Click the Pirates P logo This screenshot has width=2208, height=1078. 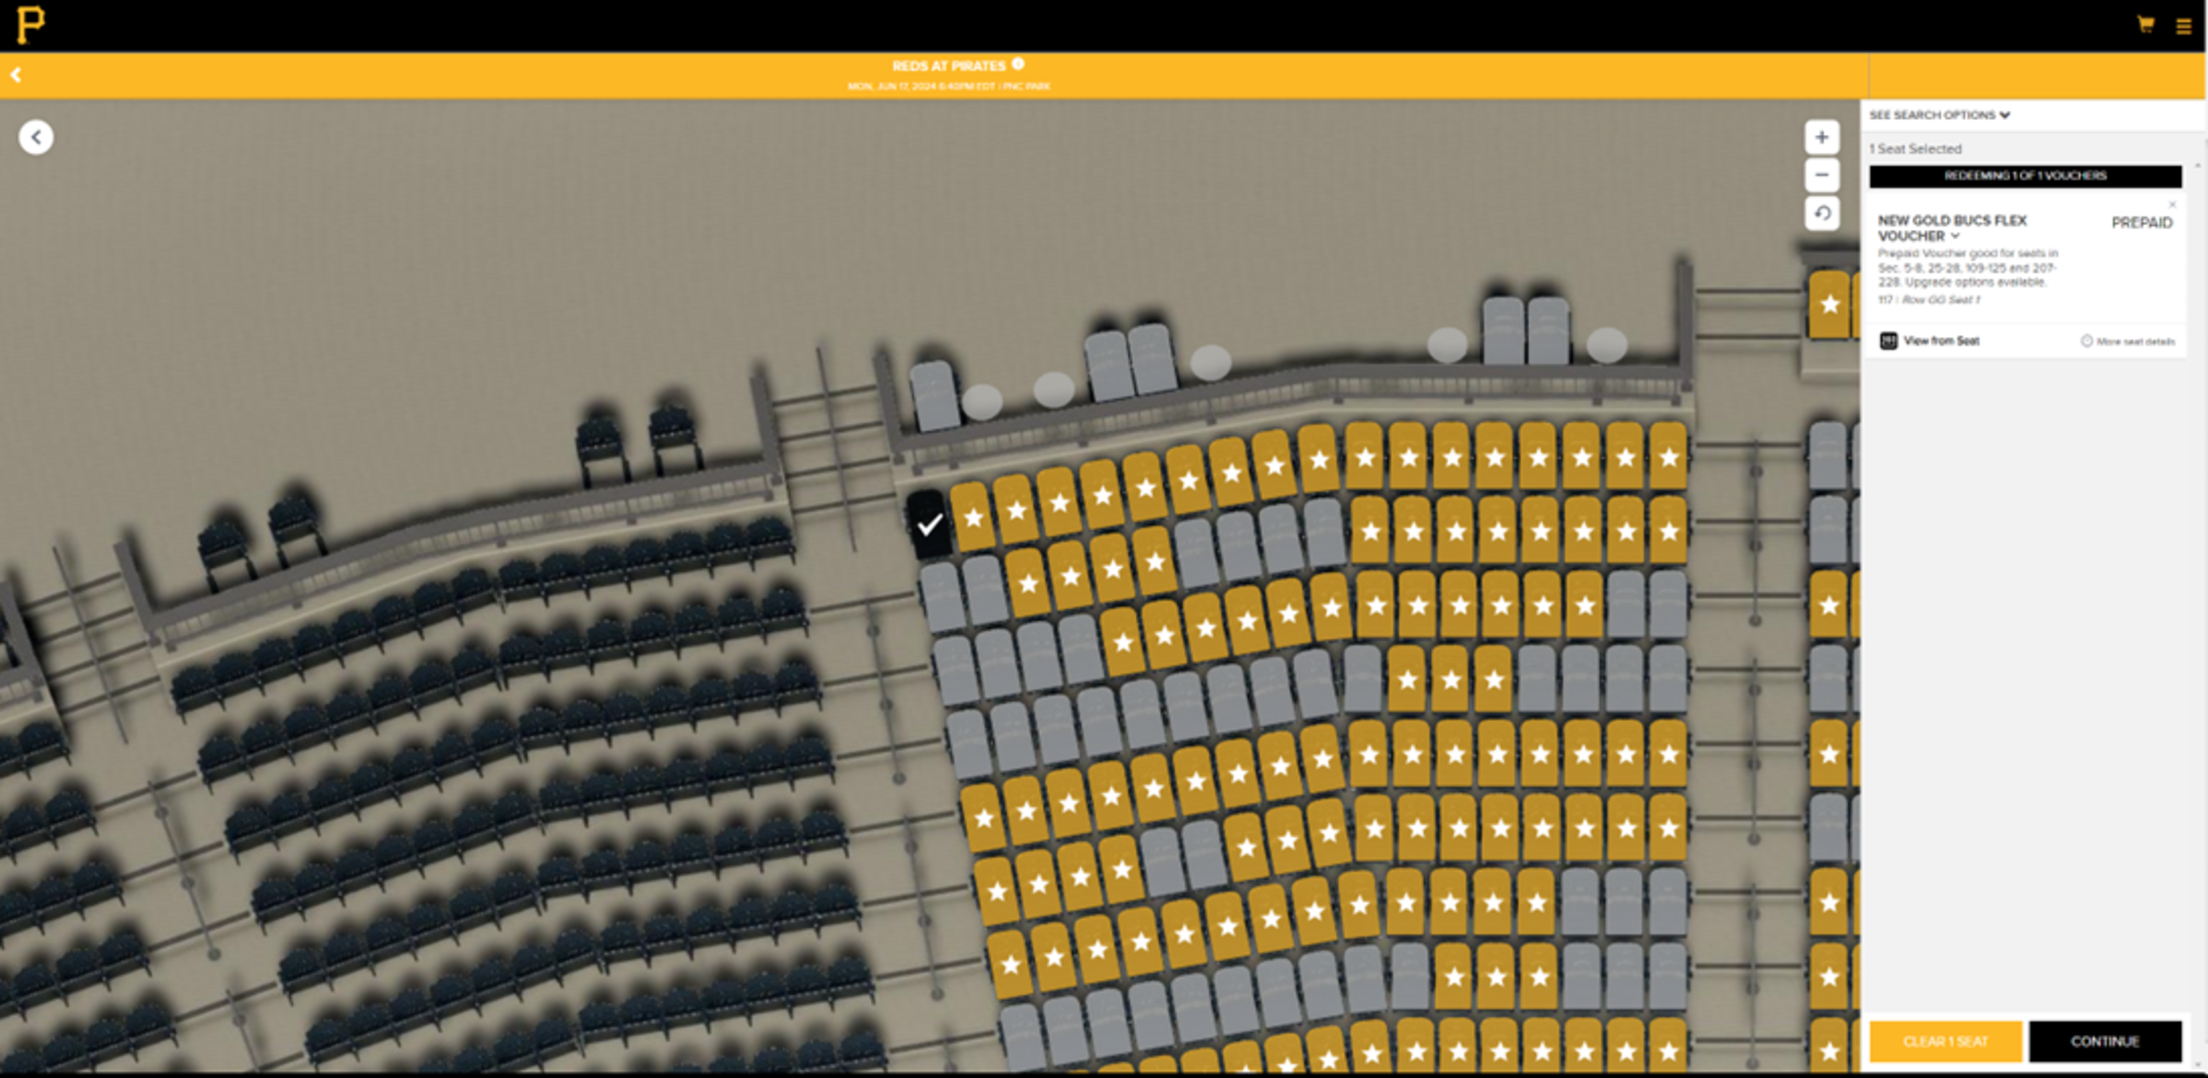point(30,24)
